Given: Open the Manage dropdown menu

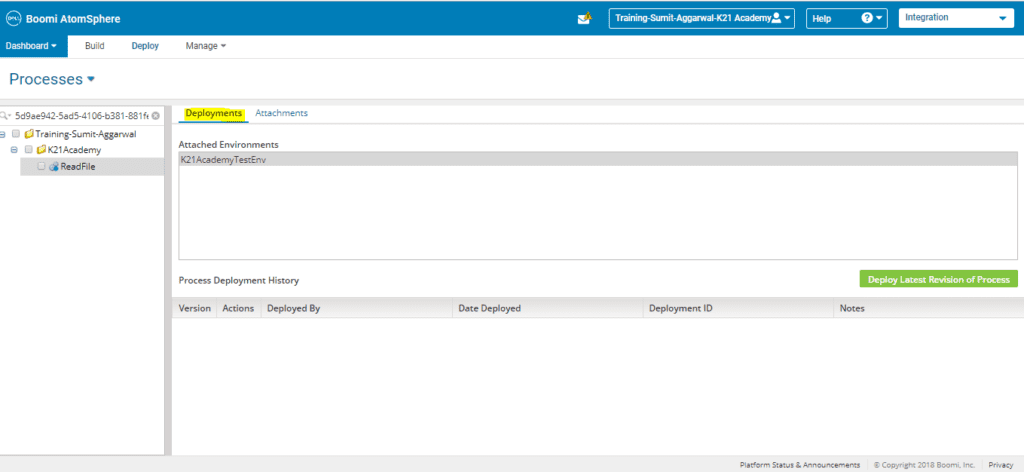Looking at the screenshot, I should click(x=206, y=46).
